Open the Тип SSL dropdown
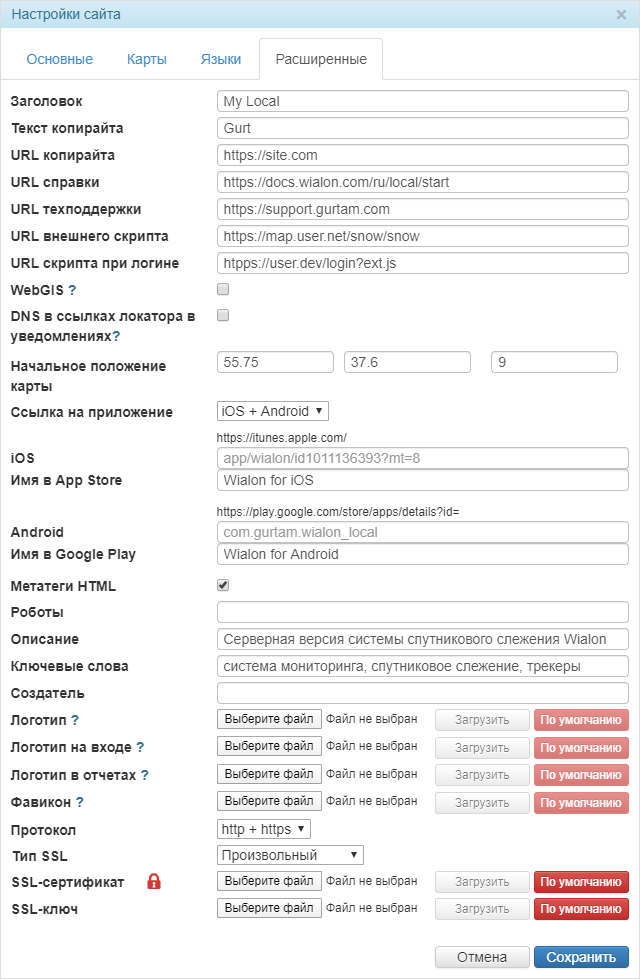Image resolution: width=640 pixels, height=979 pixels. [x=290, y=855]
